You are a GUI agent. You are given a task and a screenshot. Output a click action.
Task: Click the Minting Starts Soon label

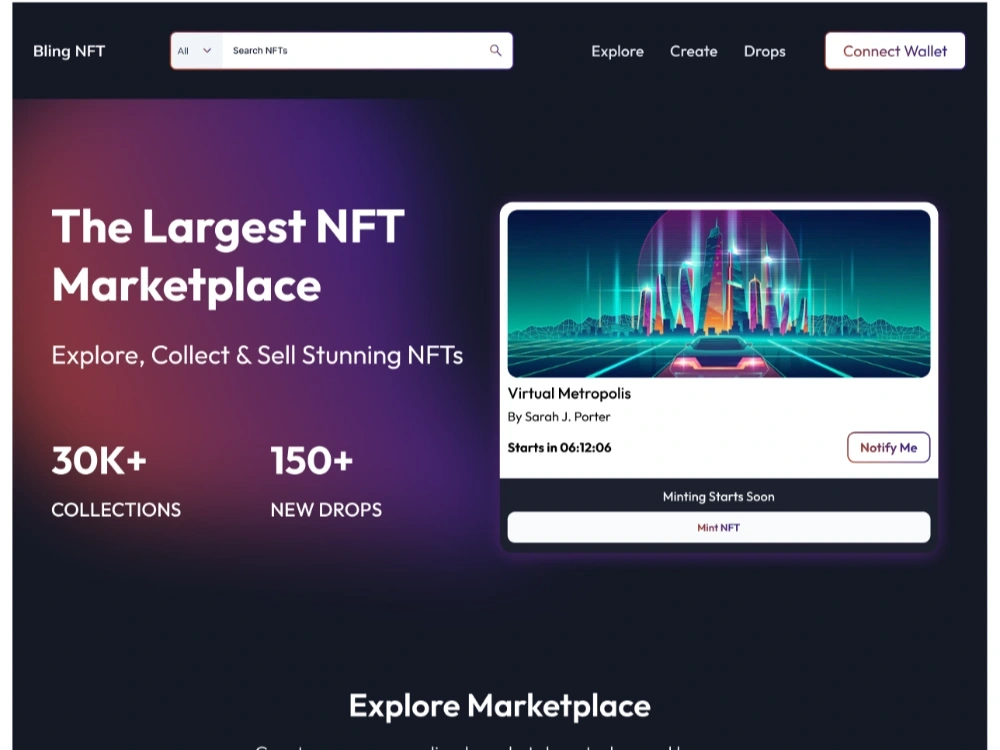click(x=719, y=496)
